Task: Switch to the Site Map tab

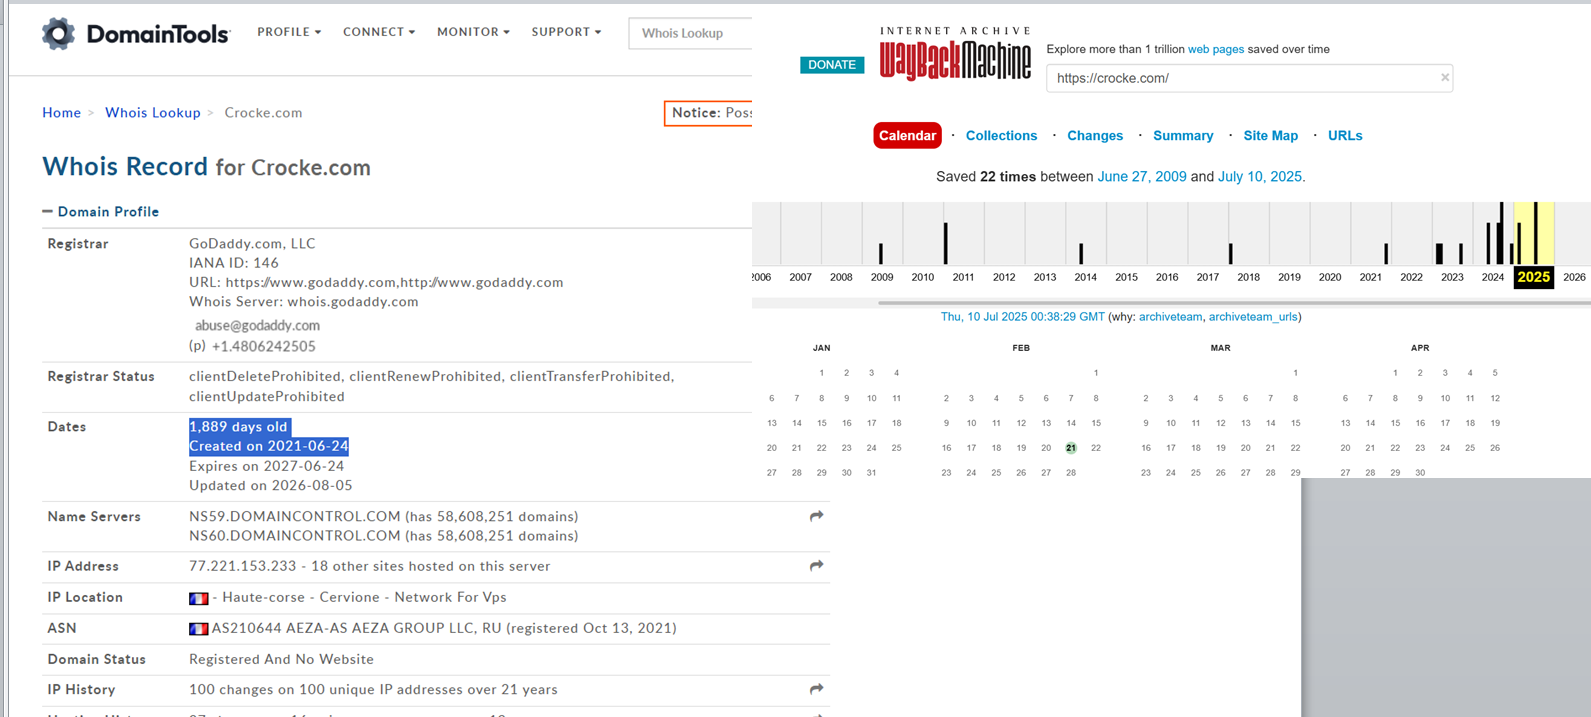Action: (x=1270, y=135)
